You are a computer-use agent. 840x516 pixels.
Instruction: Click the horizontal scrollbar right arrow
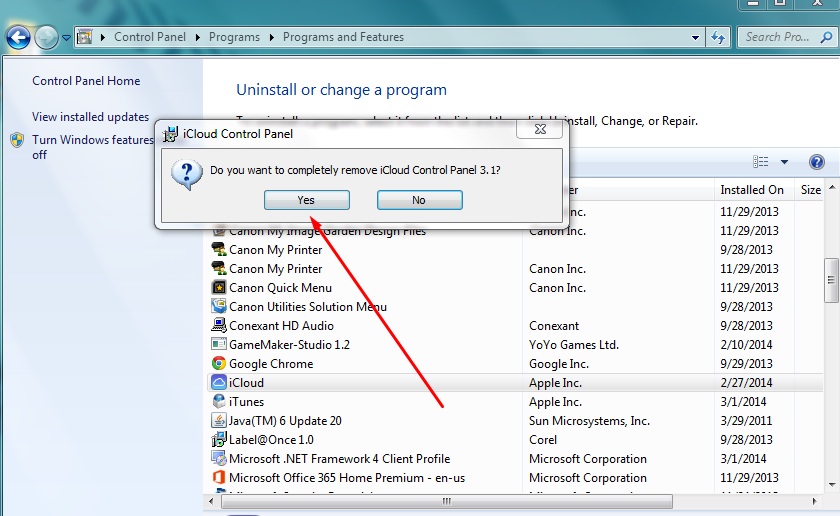click(815, 502)
